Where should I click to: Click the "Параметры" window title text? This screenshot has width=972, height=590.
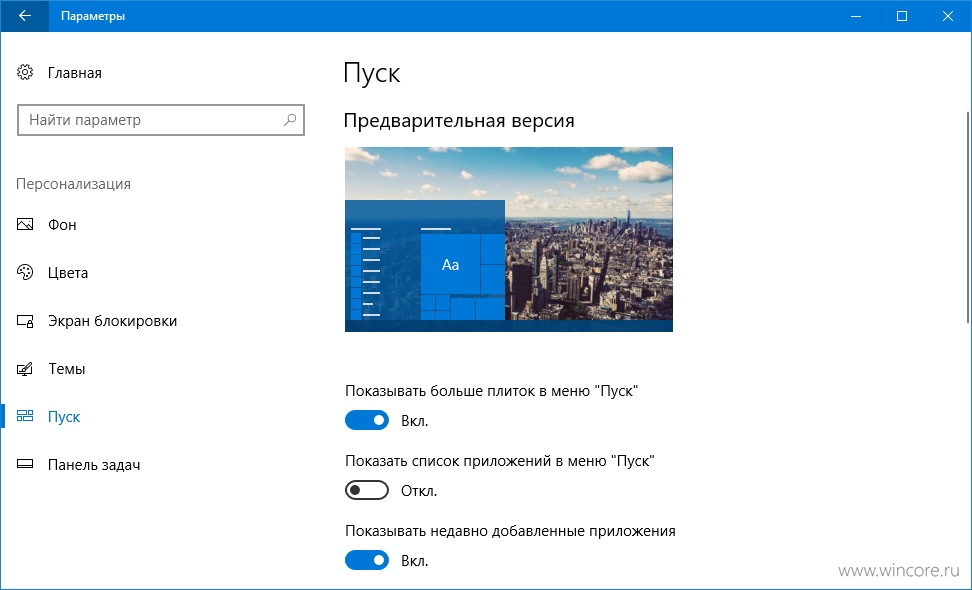click(x=93, y=16)
